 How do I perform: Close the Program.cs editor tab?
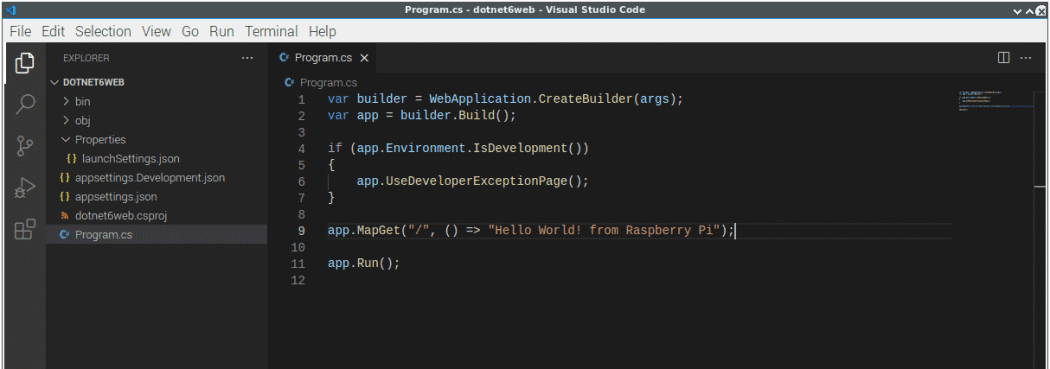(x=364, y=58)
